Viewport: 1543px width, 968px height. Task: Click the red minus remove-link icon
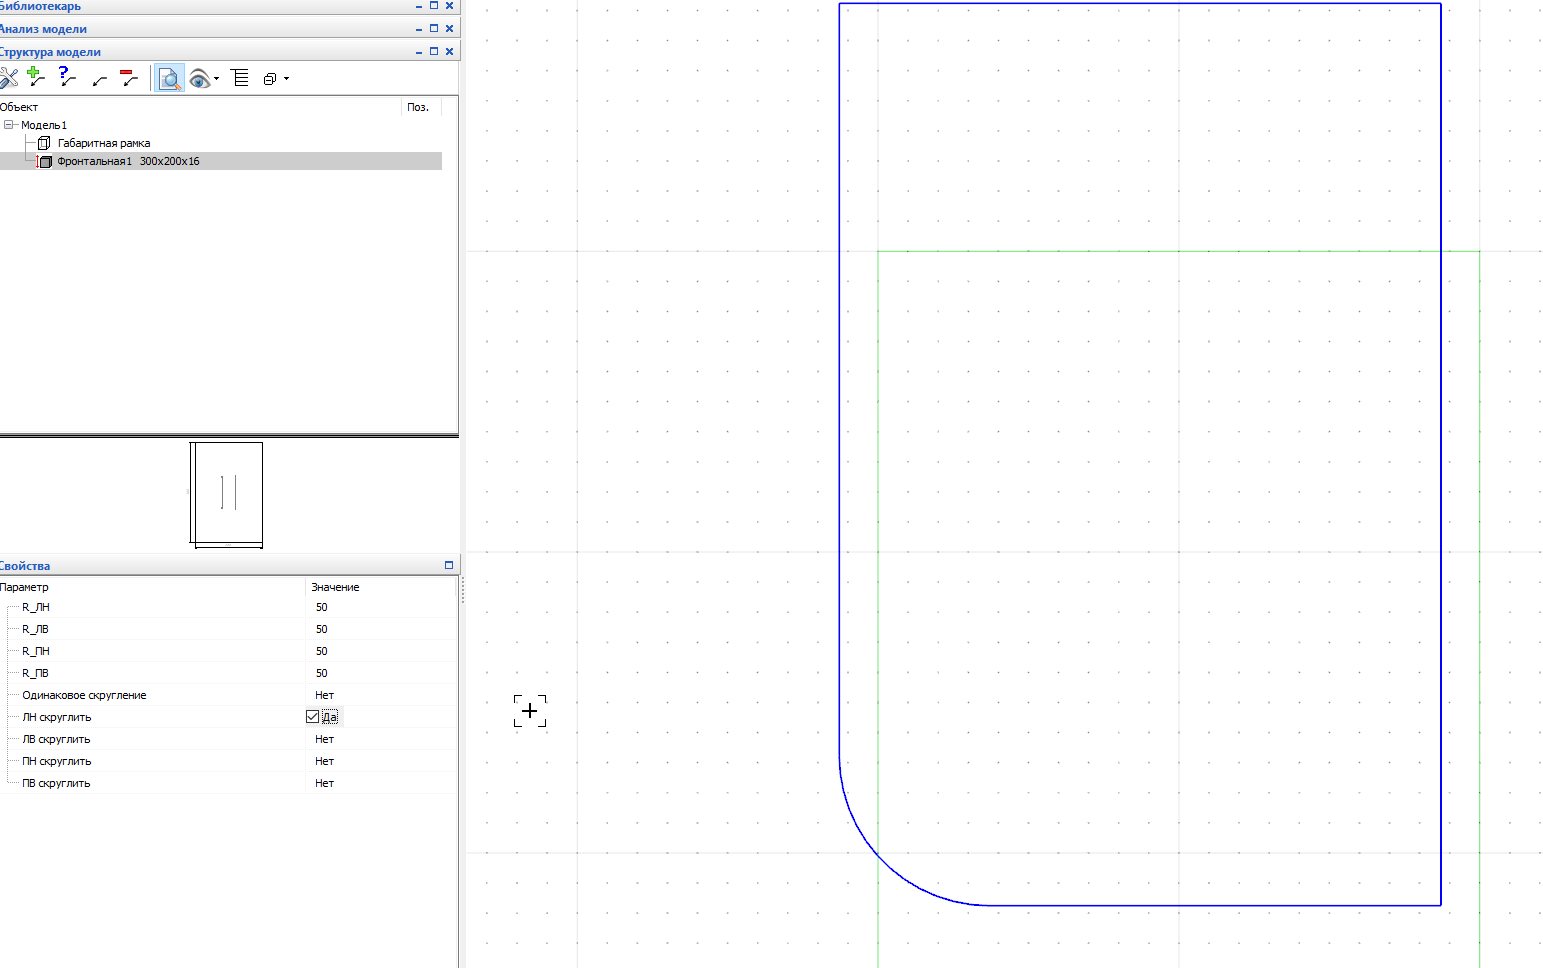128,77
